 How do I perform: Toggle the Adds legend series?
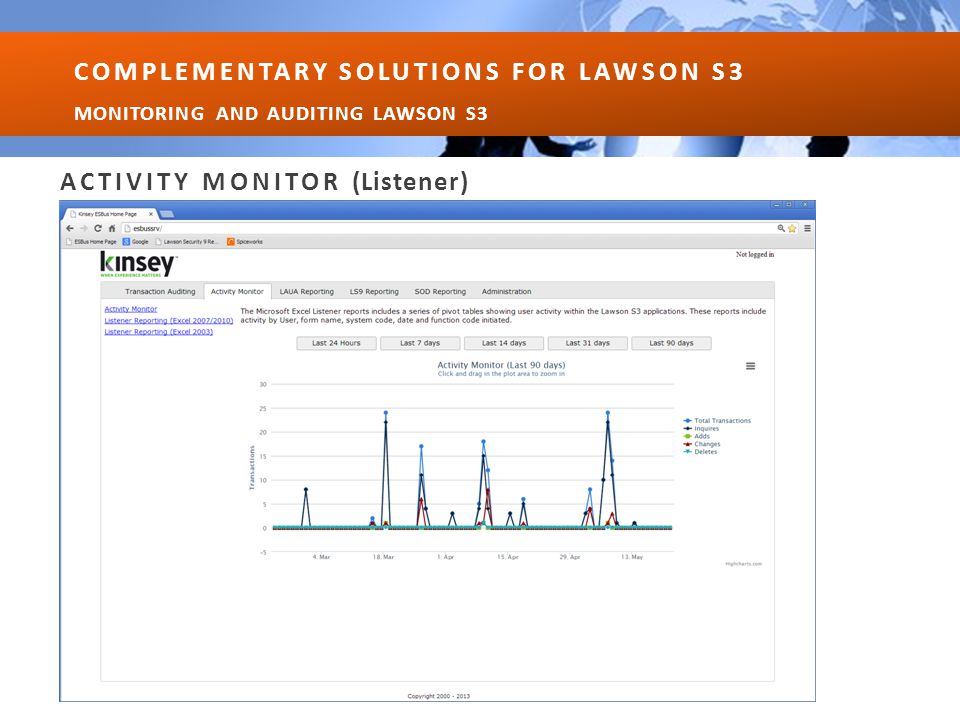point(697,437)
